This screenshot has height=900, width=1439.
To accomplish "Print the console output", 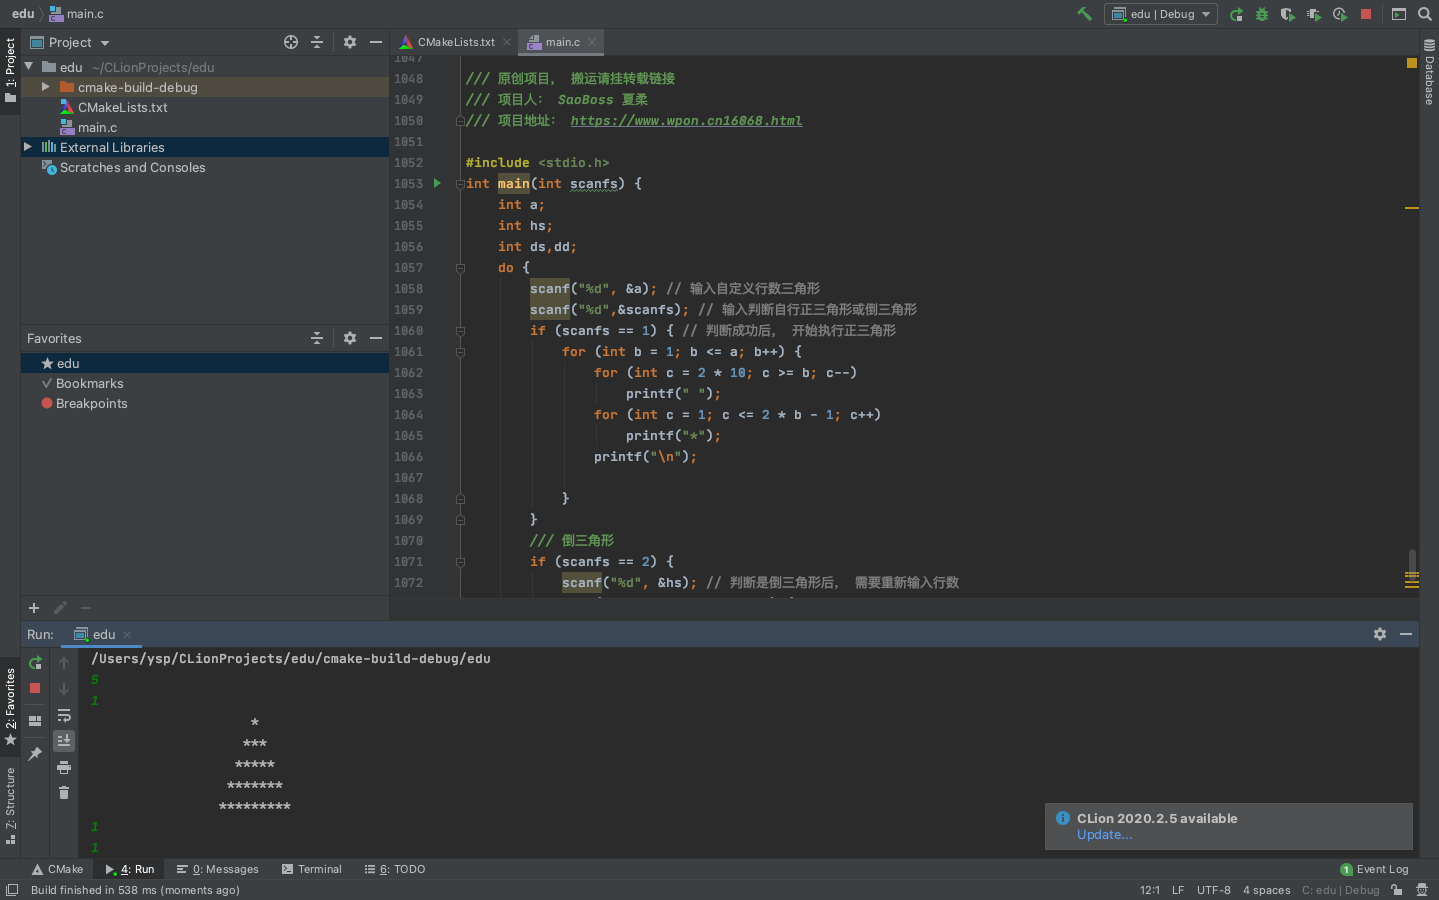I will [x=64, y=767].
